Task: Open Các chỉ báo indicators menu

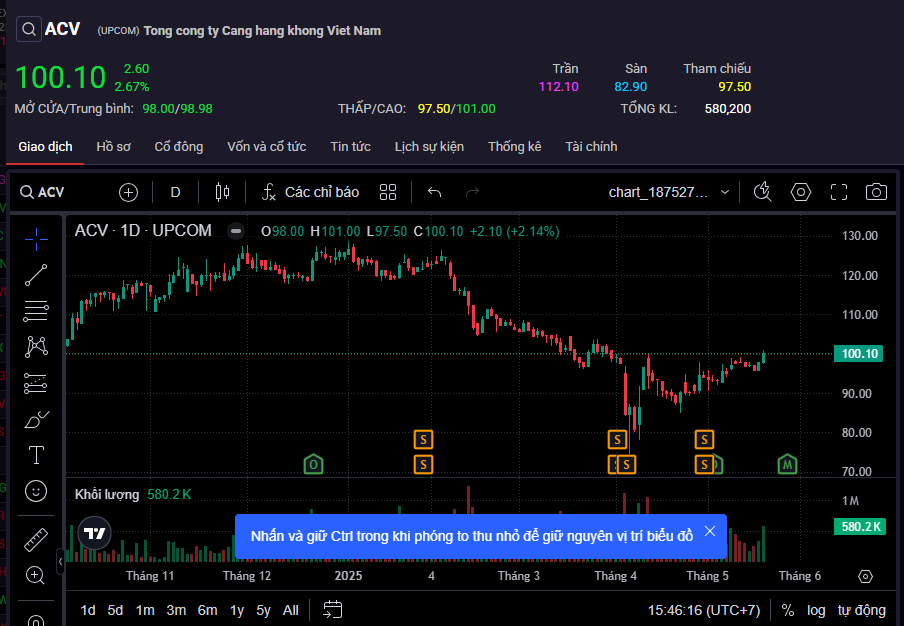Action: click(x=310, y=192)
